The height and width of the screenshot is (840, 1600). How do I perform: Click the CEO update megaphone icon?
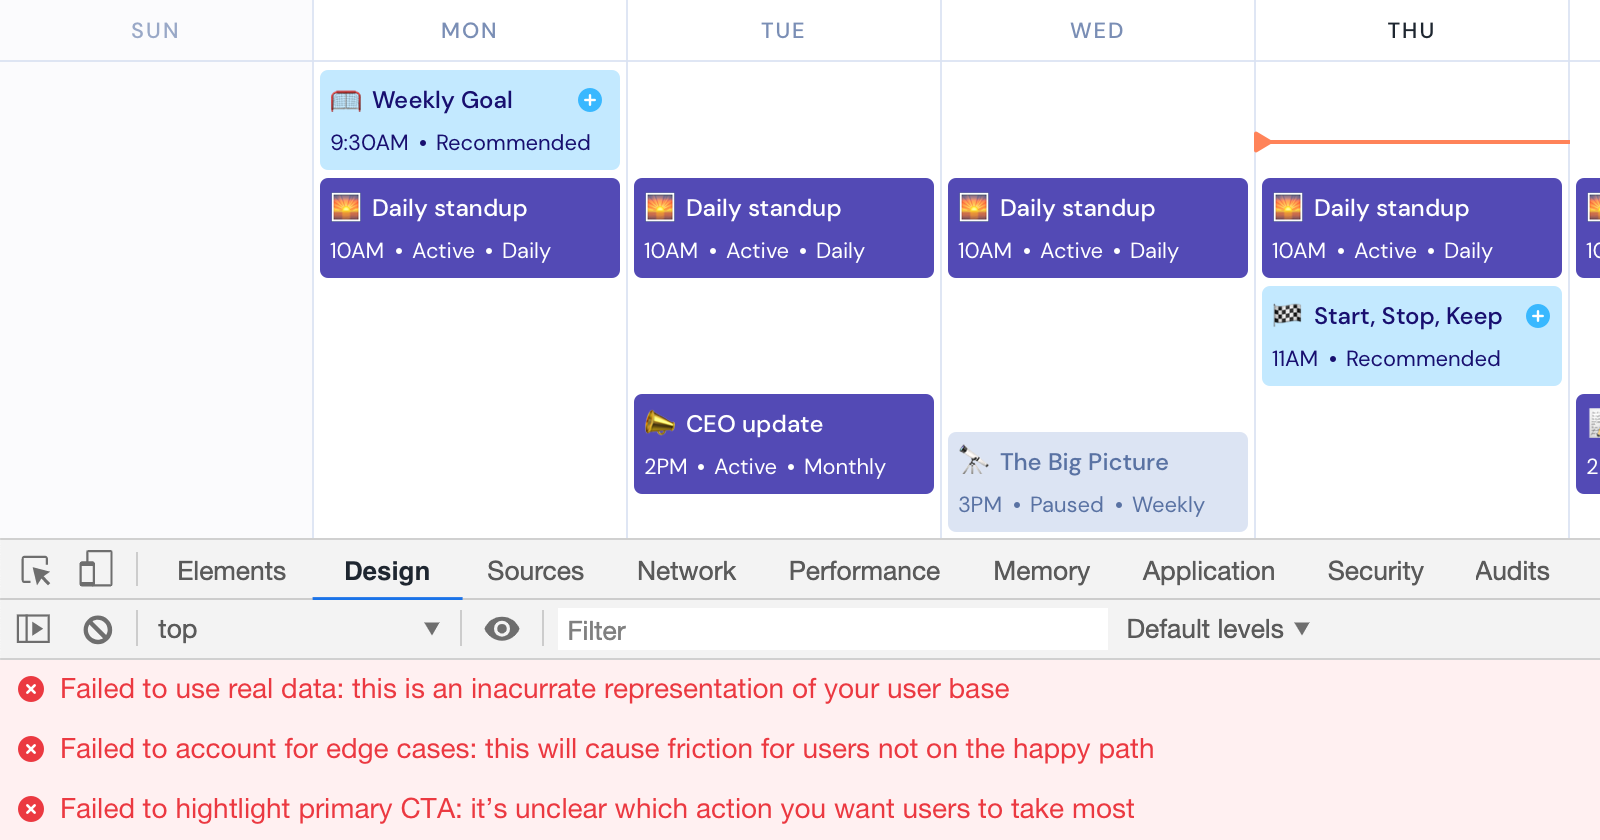tap(659, 423)
